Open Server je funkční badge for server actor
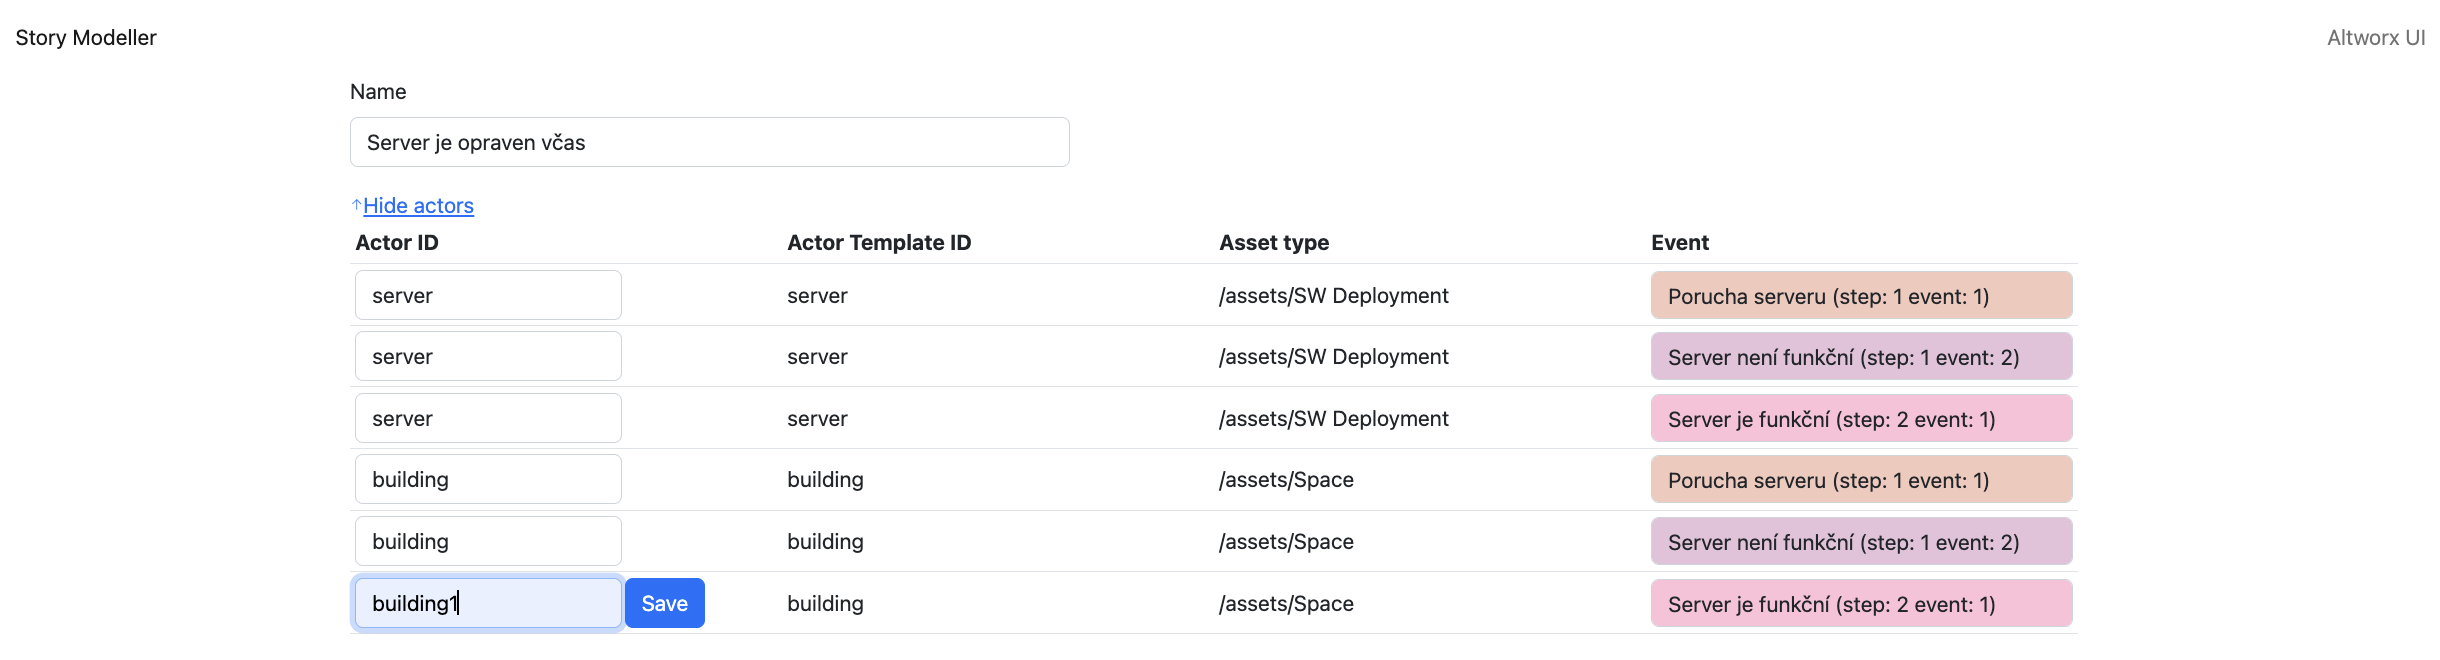This screenshot has height=660, width=2440. (x=1860, y=419)
